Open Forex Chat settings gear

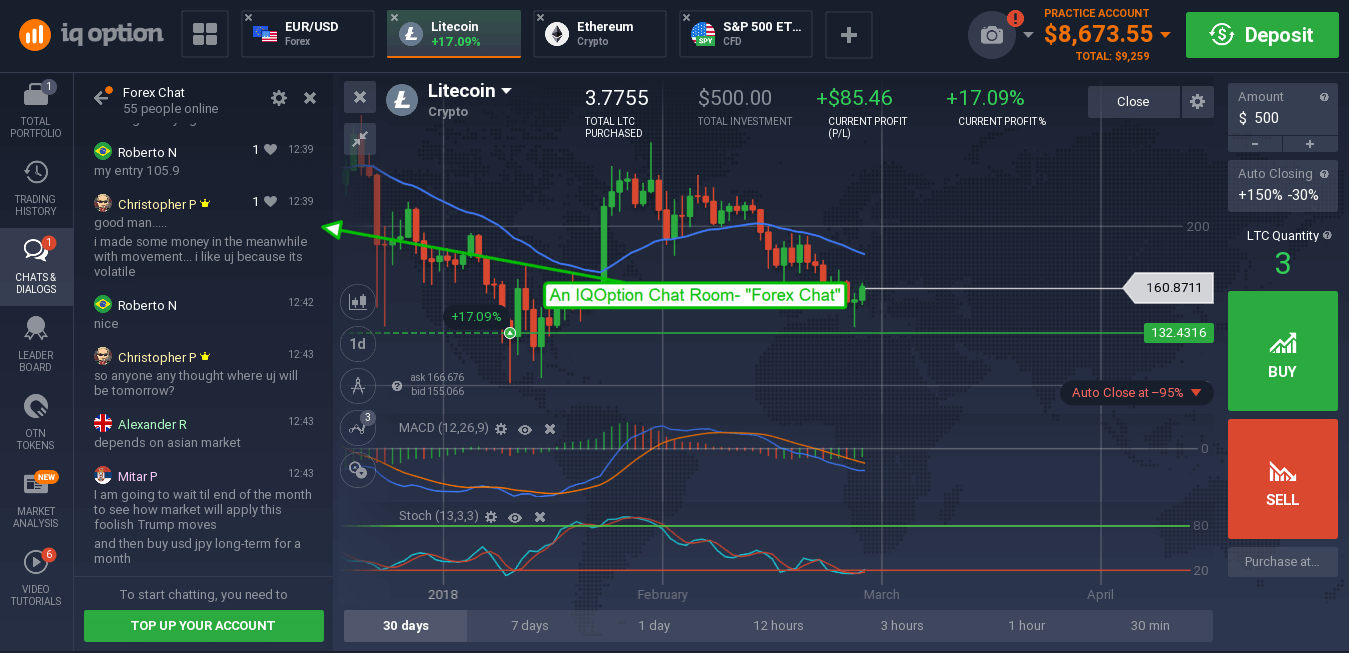click(279, 98)
